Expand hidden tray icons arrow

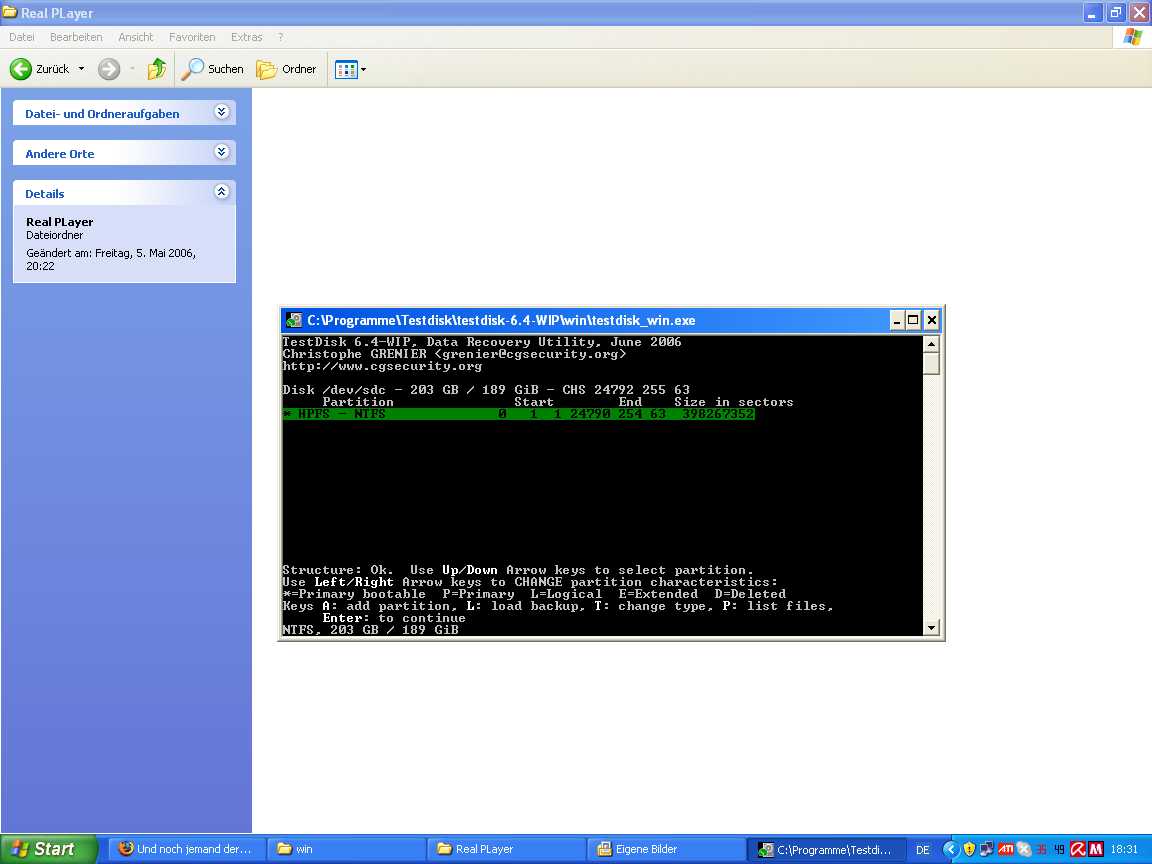point(950,849)
